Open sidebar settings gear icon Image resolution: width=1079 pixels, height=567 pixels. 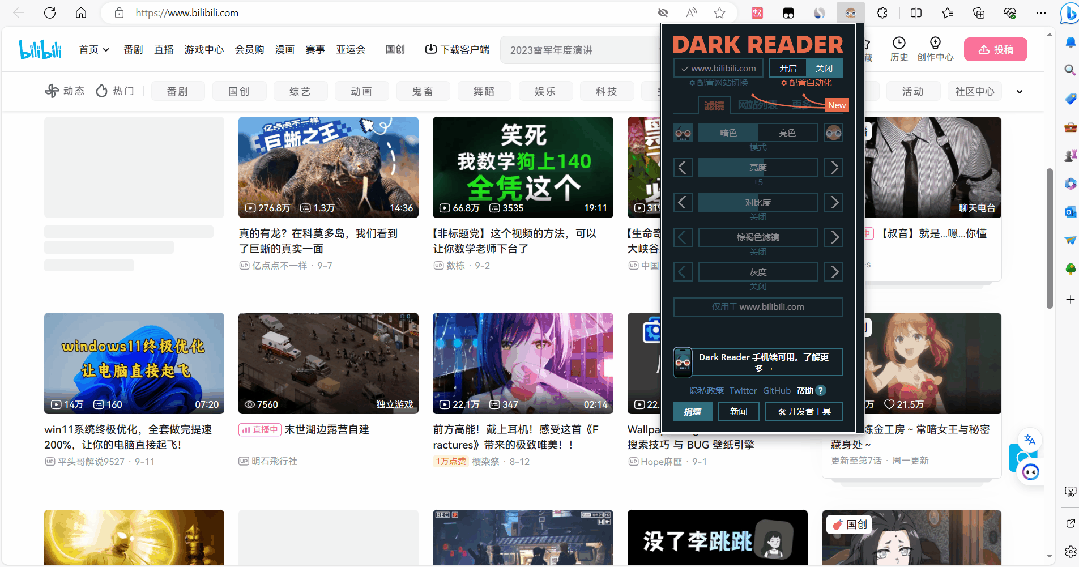tap(1070, 552)
